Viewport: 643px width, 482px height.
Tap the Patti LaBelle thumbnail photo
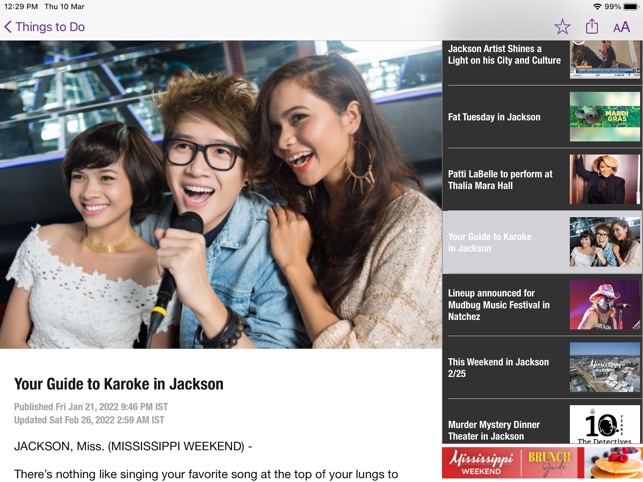[x=605, y=179]
